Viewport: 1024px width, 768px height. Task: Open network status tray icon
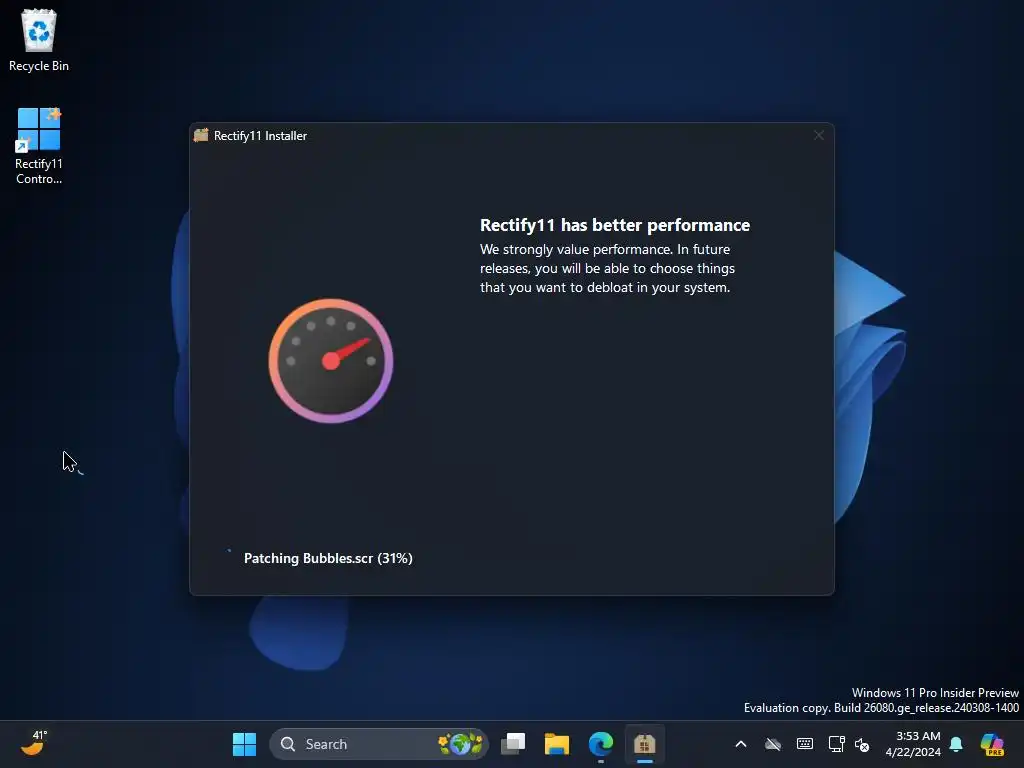(x=836, y=744)
